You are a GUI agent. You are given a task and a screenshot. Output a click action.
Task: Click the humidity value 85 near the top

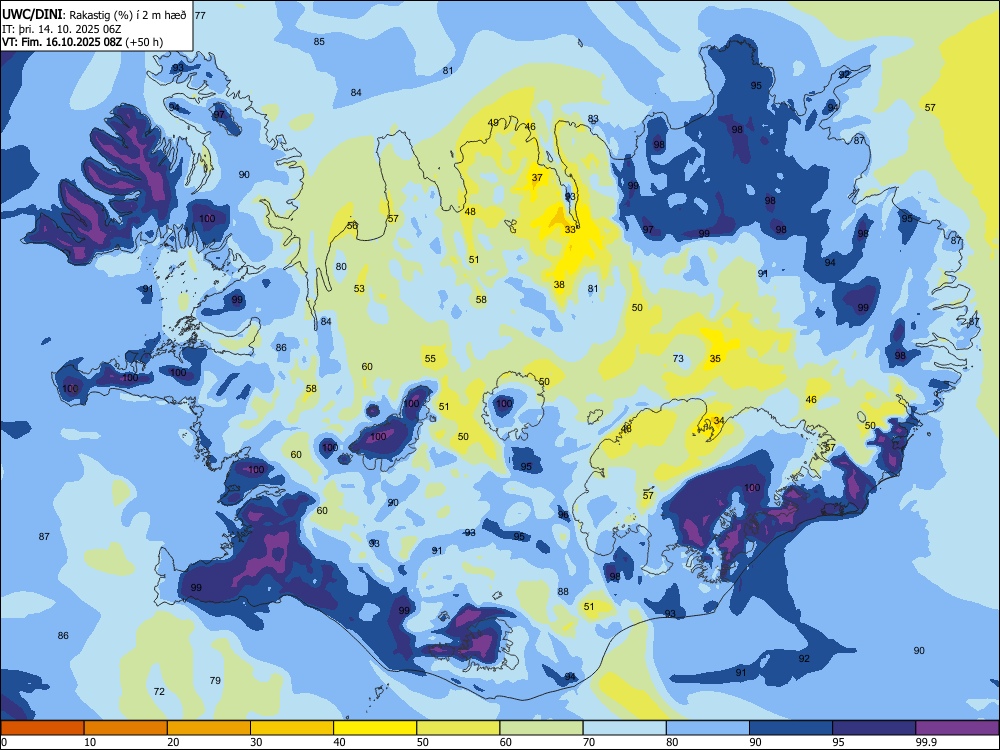(x=319, y=41)
